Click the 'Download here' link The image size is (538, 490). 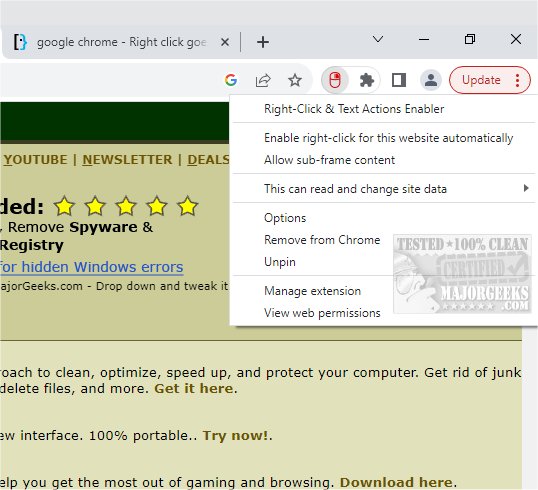[396, 482]
